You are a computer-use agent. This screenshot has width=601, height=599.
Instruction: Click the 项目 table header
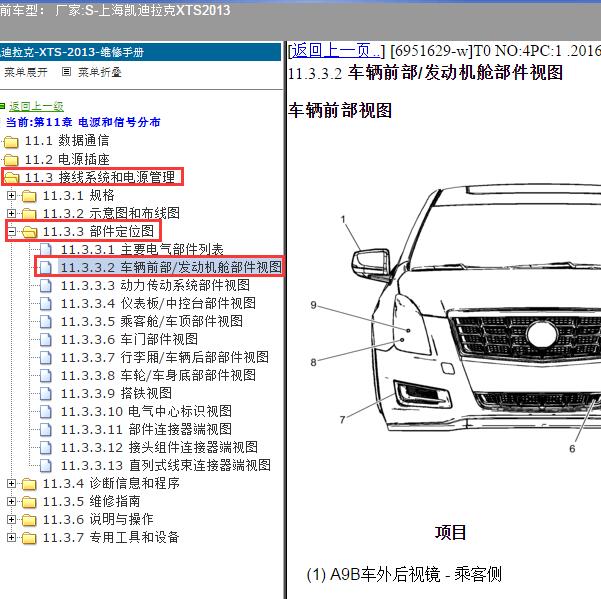pyautogui.click(x=450, y=533)
